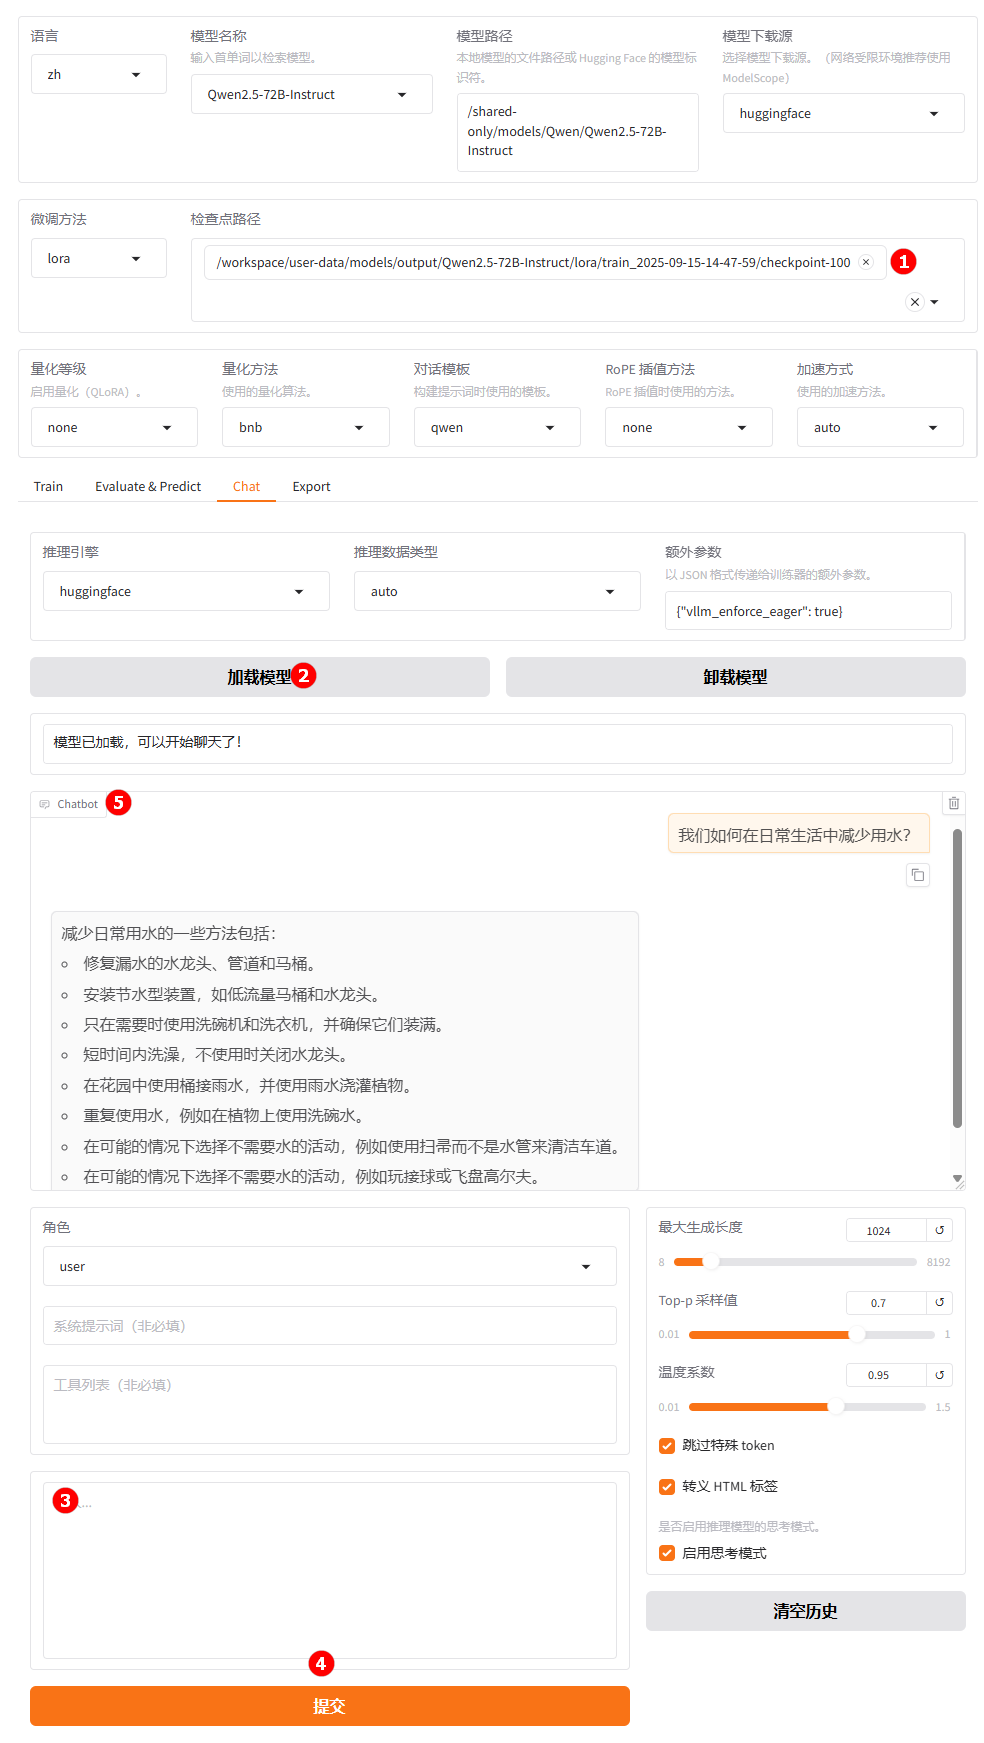Open the language dropdown showing zh
This screenshot has width=984, height=1743.
click(98, 75)
